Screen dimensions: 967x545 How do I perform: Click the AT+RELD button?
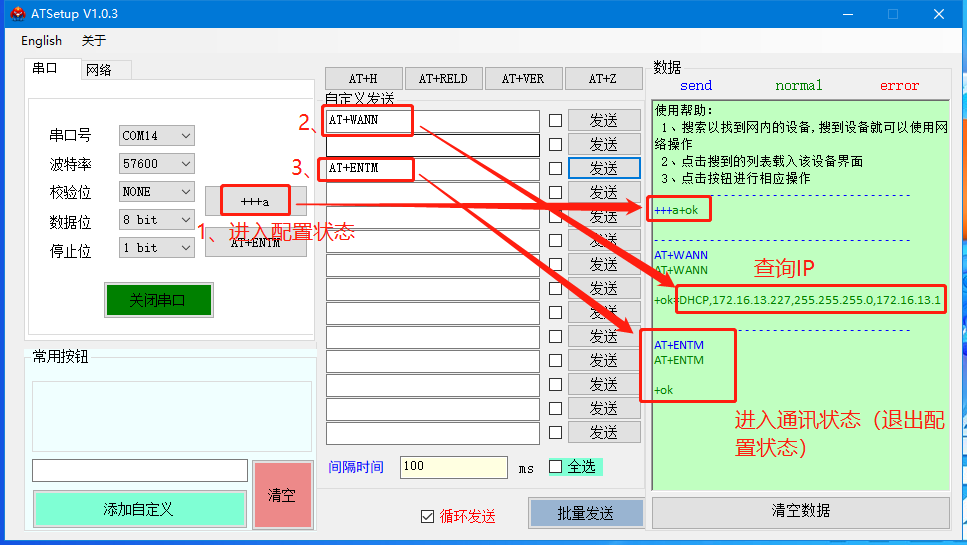(x=443, y=79)
